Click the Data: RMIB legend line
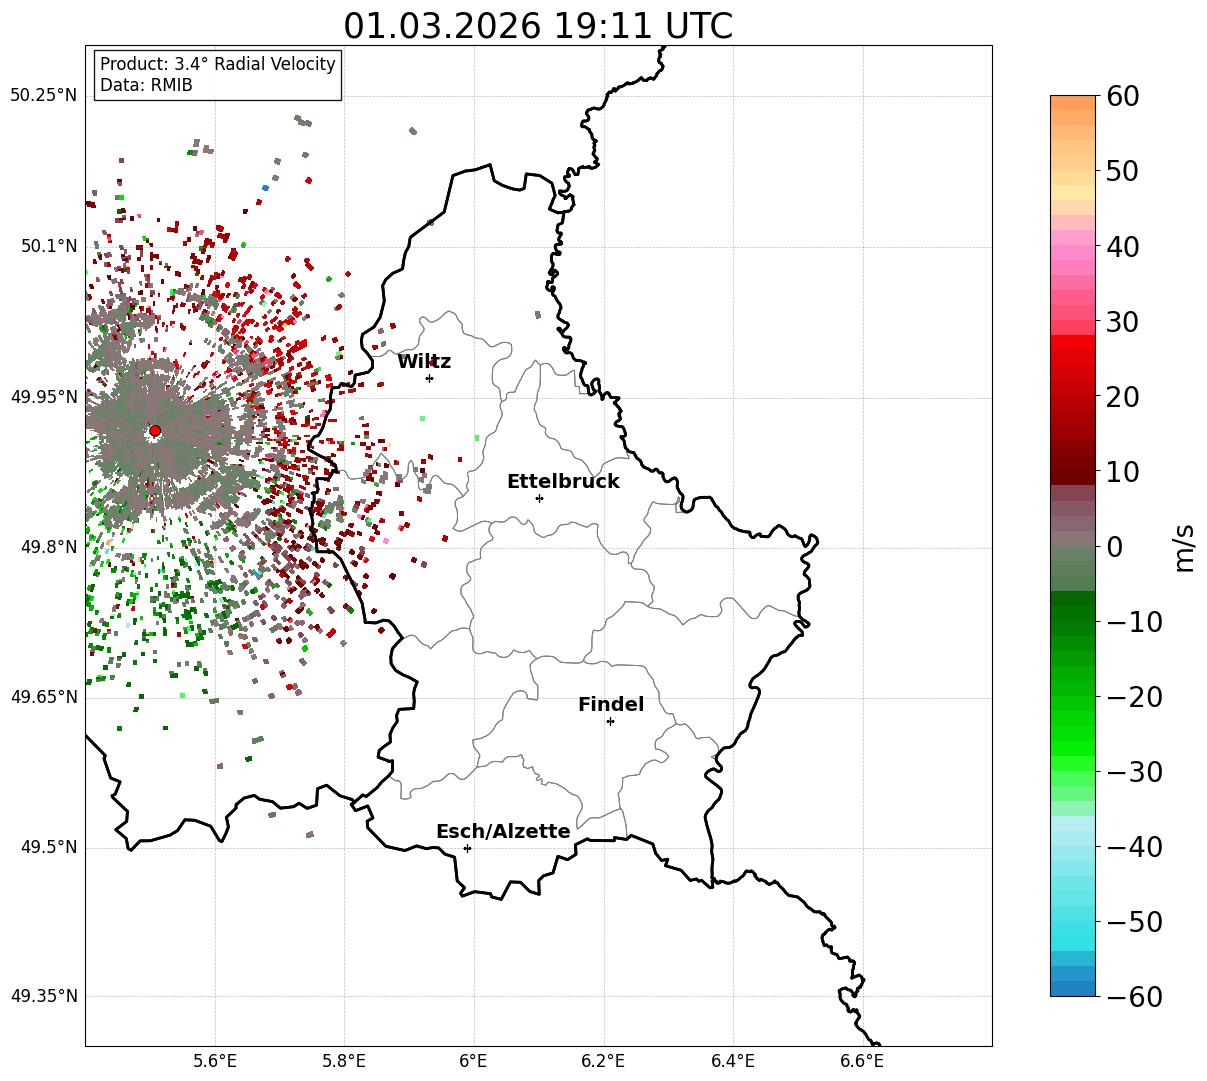 tap(146, 86)
